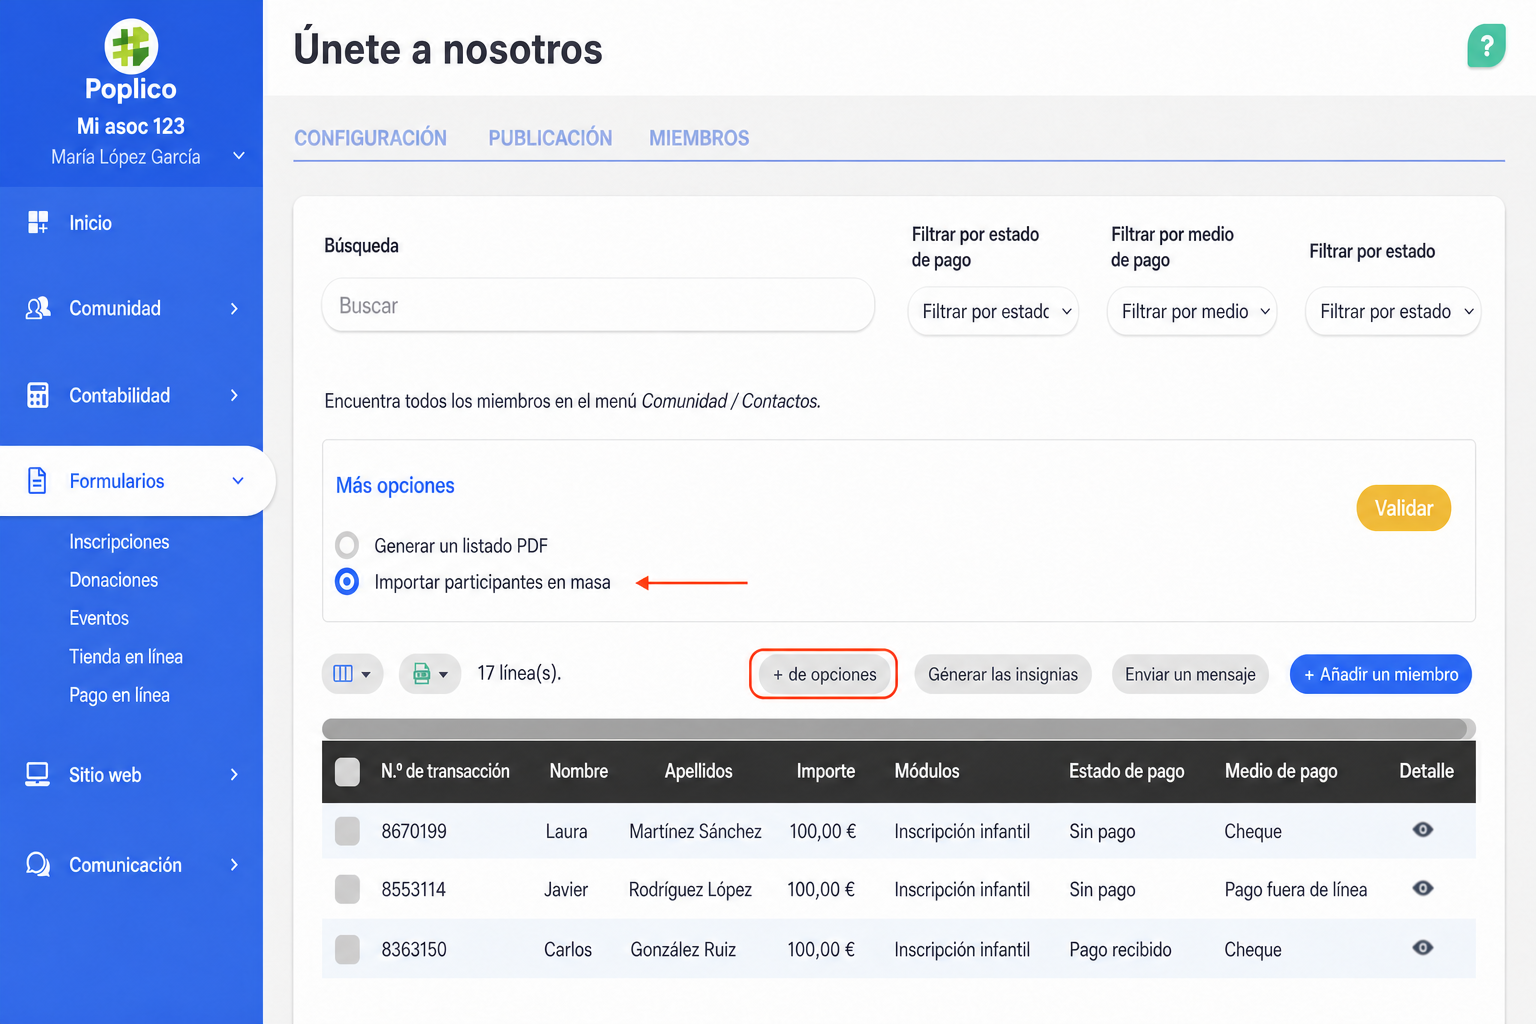Click the González Ruiz surname cell
The image size is (1536, 1024).
(x=683, y=949)
